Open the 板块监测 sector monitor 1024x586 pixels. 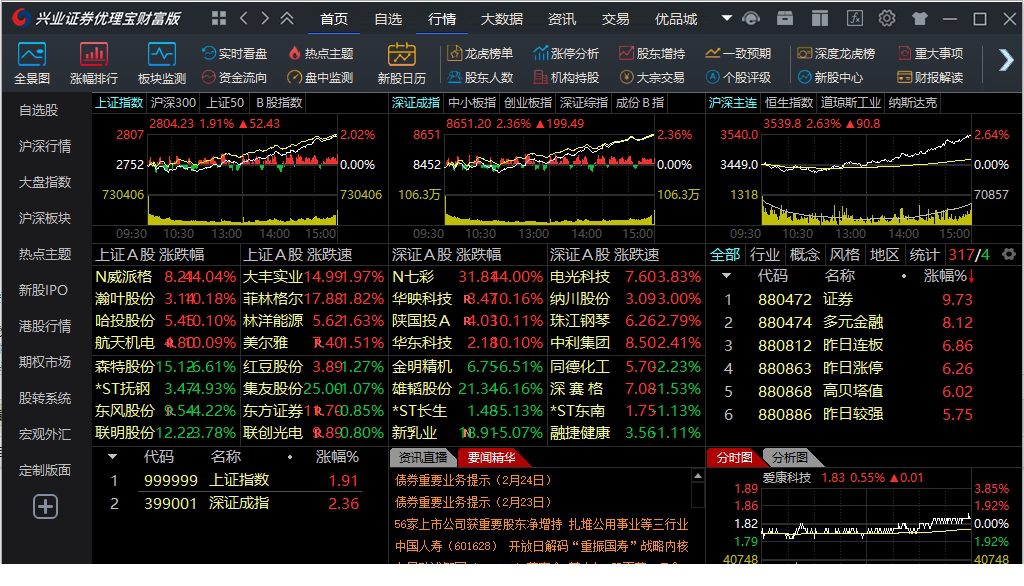coord(161,63)
